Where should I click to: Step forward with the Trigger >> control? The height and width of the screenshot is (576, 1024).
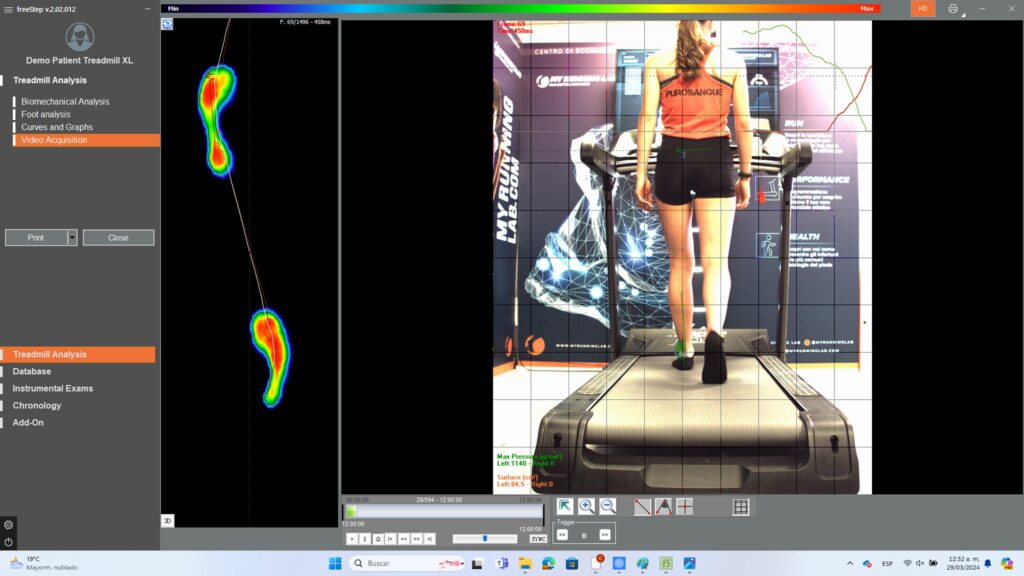coord(604,535)
